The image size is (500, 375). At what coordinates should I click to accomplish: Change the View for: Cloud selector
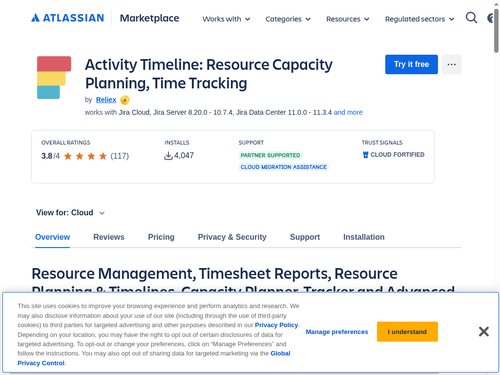pyautogui.click(x=70, y=213)
